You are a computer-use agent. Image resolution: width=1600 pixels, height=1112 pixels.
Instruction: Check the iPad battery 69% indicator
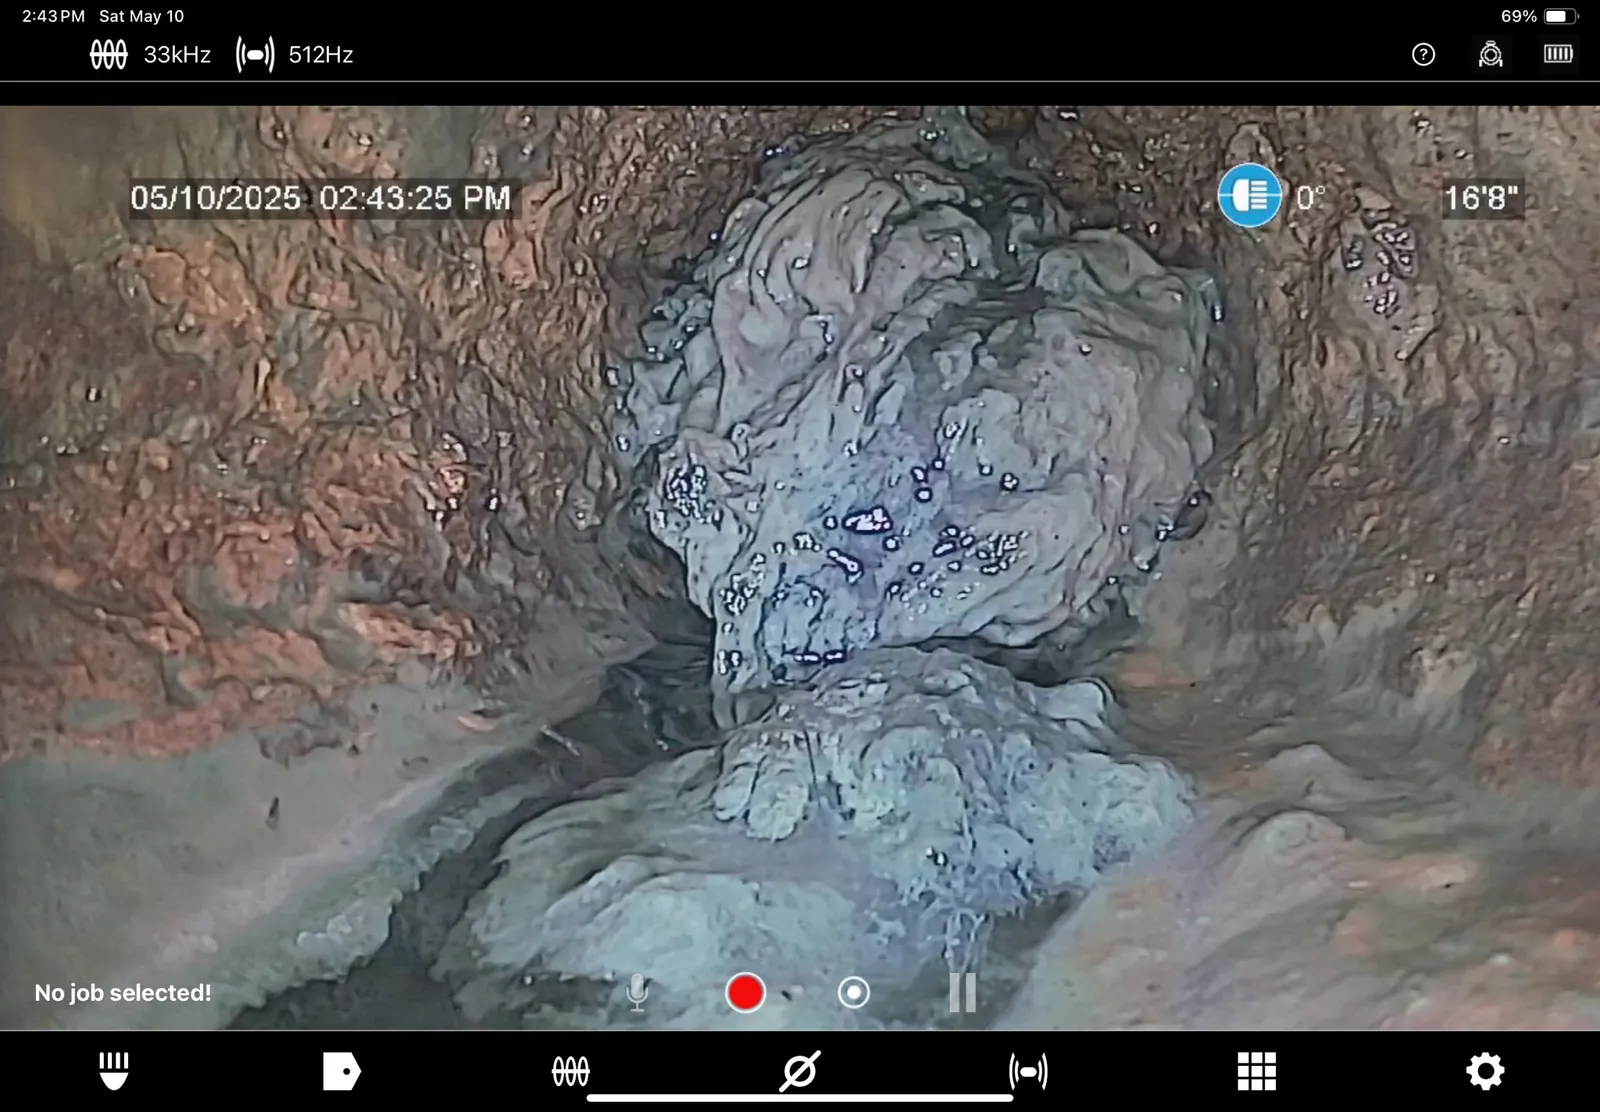(1539, 16)
